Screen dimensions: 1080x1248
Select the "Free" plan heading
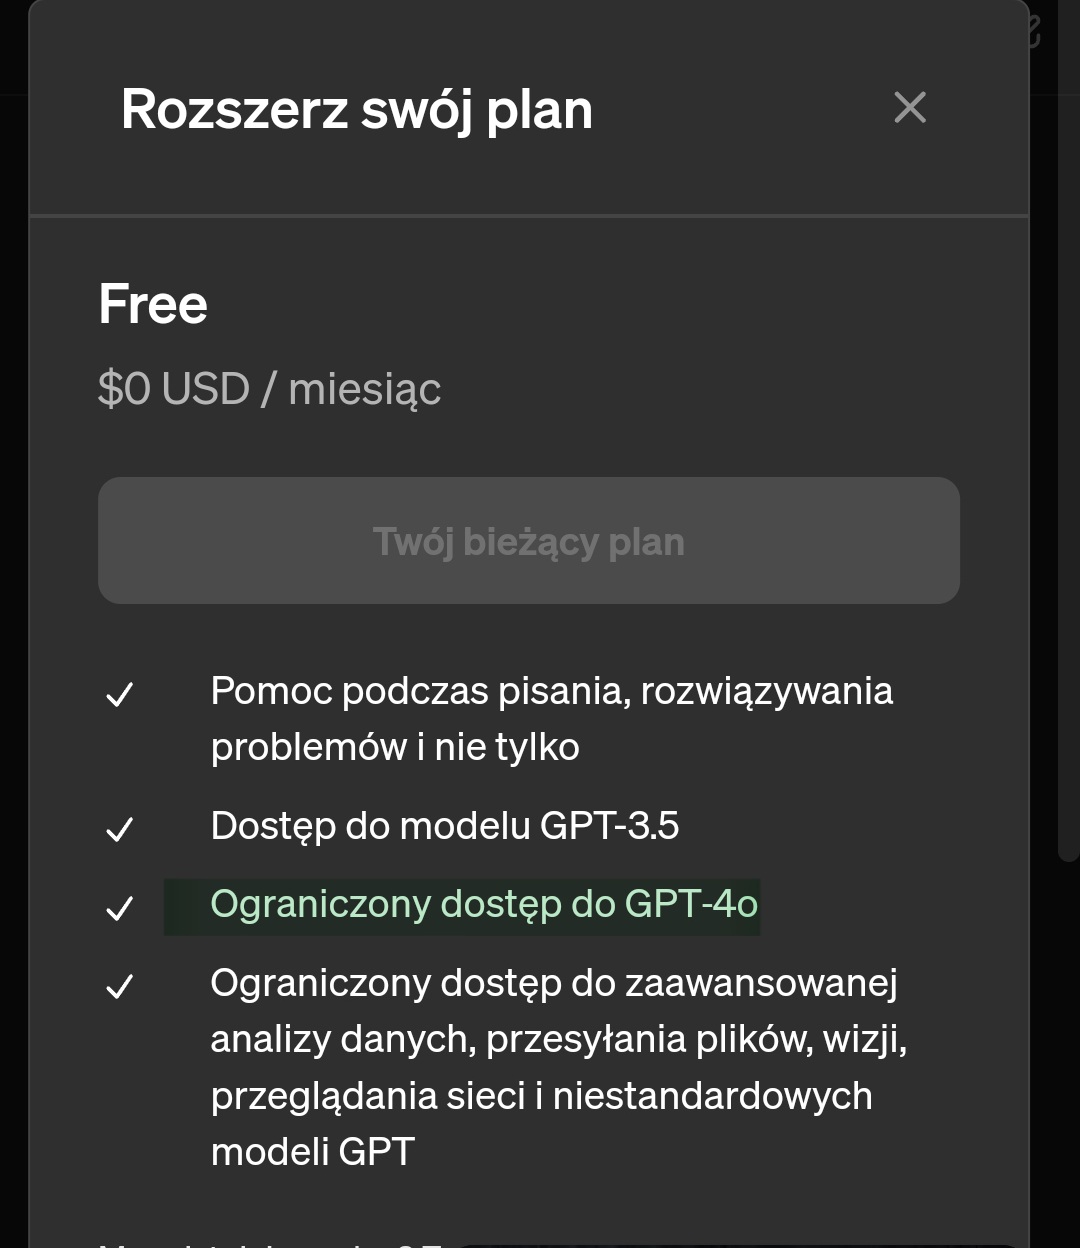(153, 304)
